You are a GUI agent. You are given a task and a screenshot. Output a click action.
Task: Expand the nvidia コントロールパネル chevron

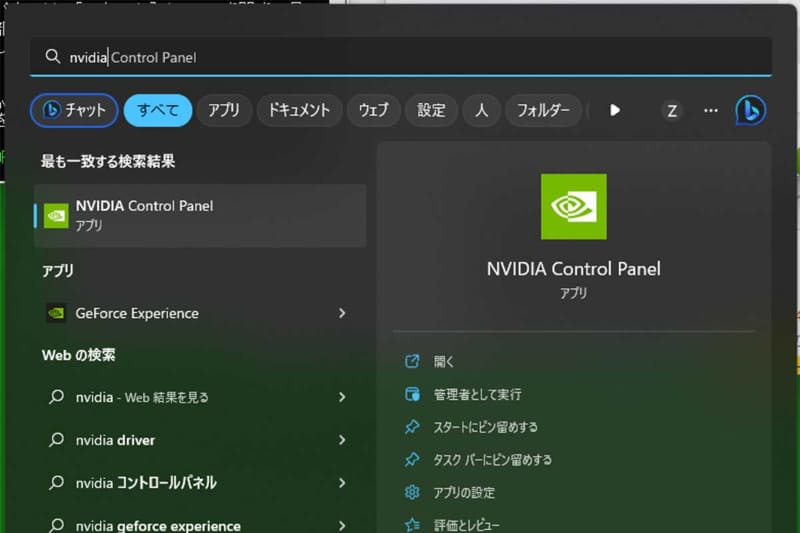342,483
